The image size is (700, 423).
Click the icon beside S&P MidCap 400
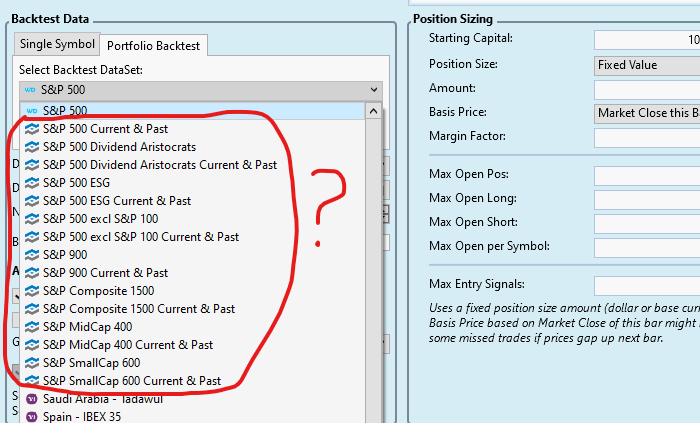coord(32,327)
